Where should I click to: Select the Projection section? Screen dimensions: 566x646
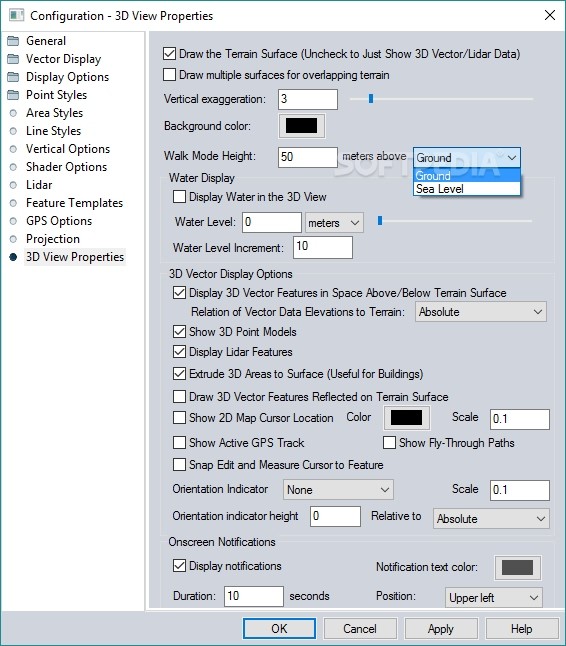(53, 239)
